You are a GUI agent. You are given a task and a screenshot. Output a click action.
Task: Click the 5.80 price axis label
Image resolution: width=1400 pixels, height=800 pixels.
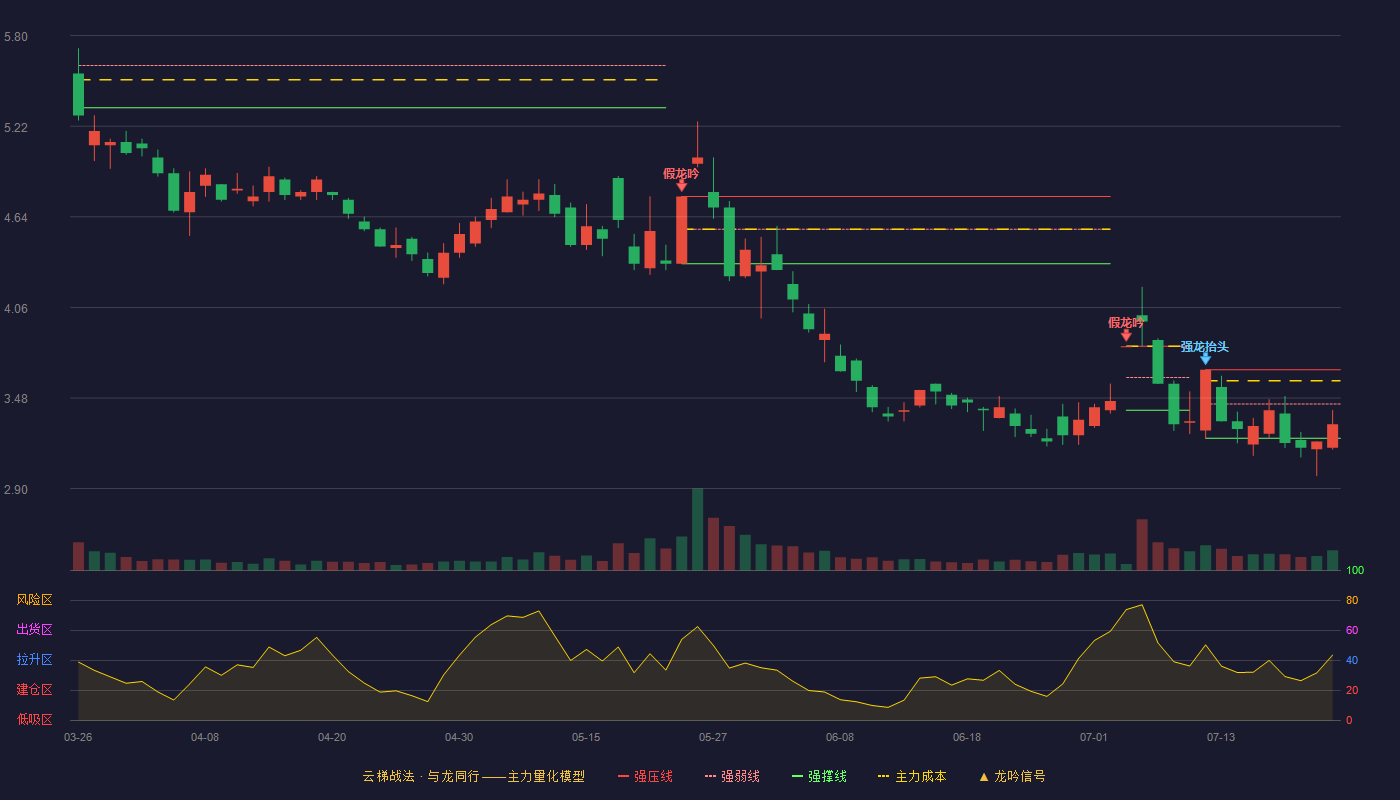16,37
